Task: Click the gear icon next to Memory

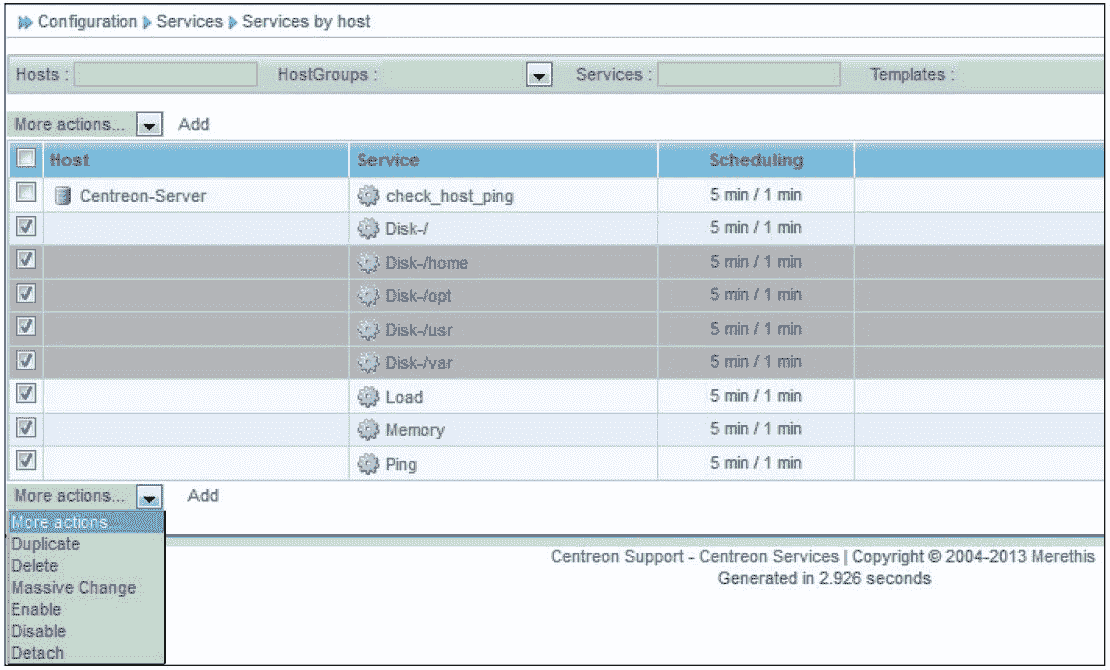Action: pos(368,430)
